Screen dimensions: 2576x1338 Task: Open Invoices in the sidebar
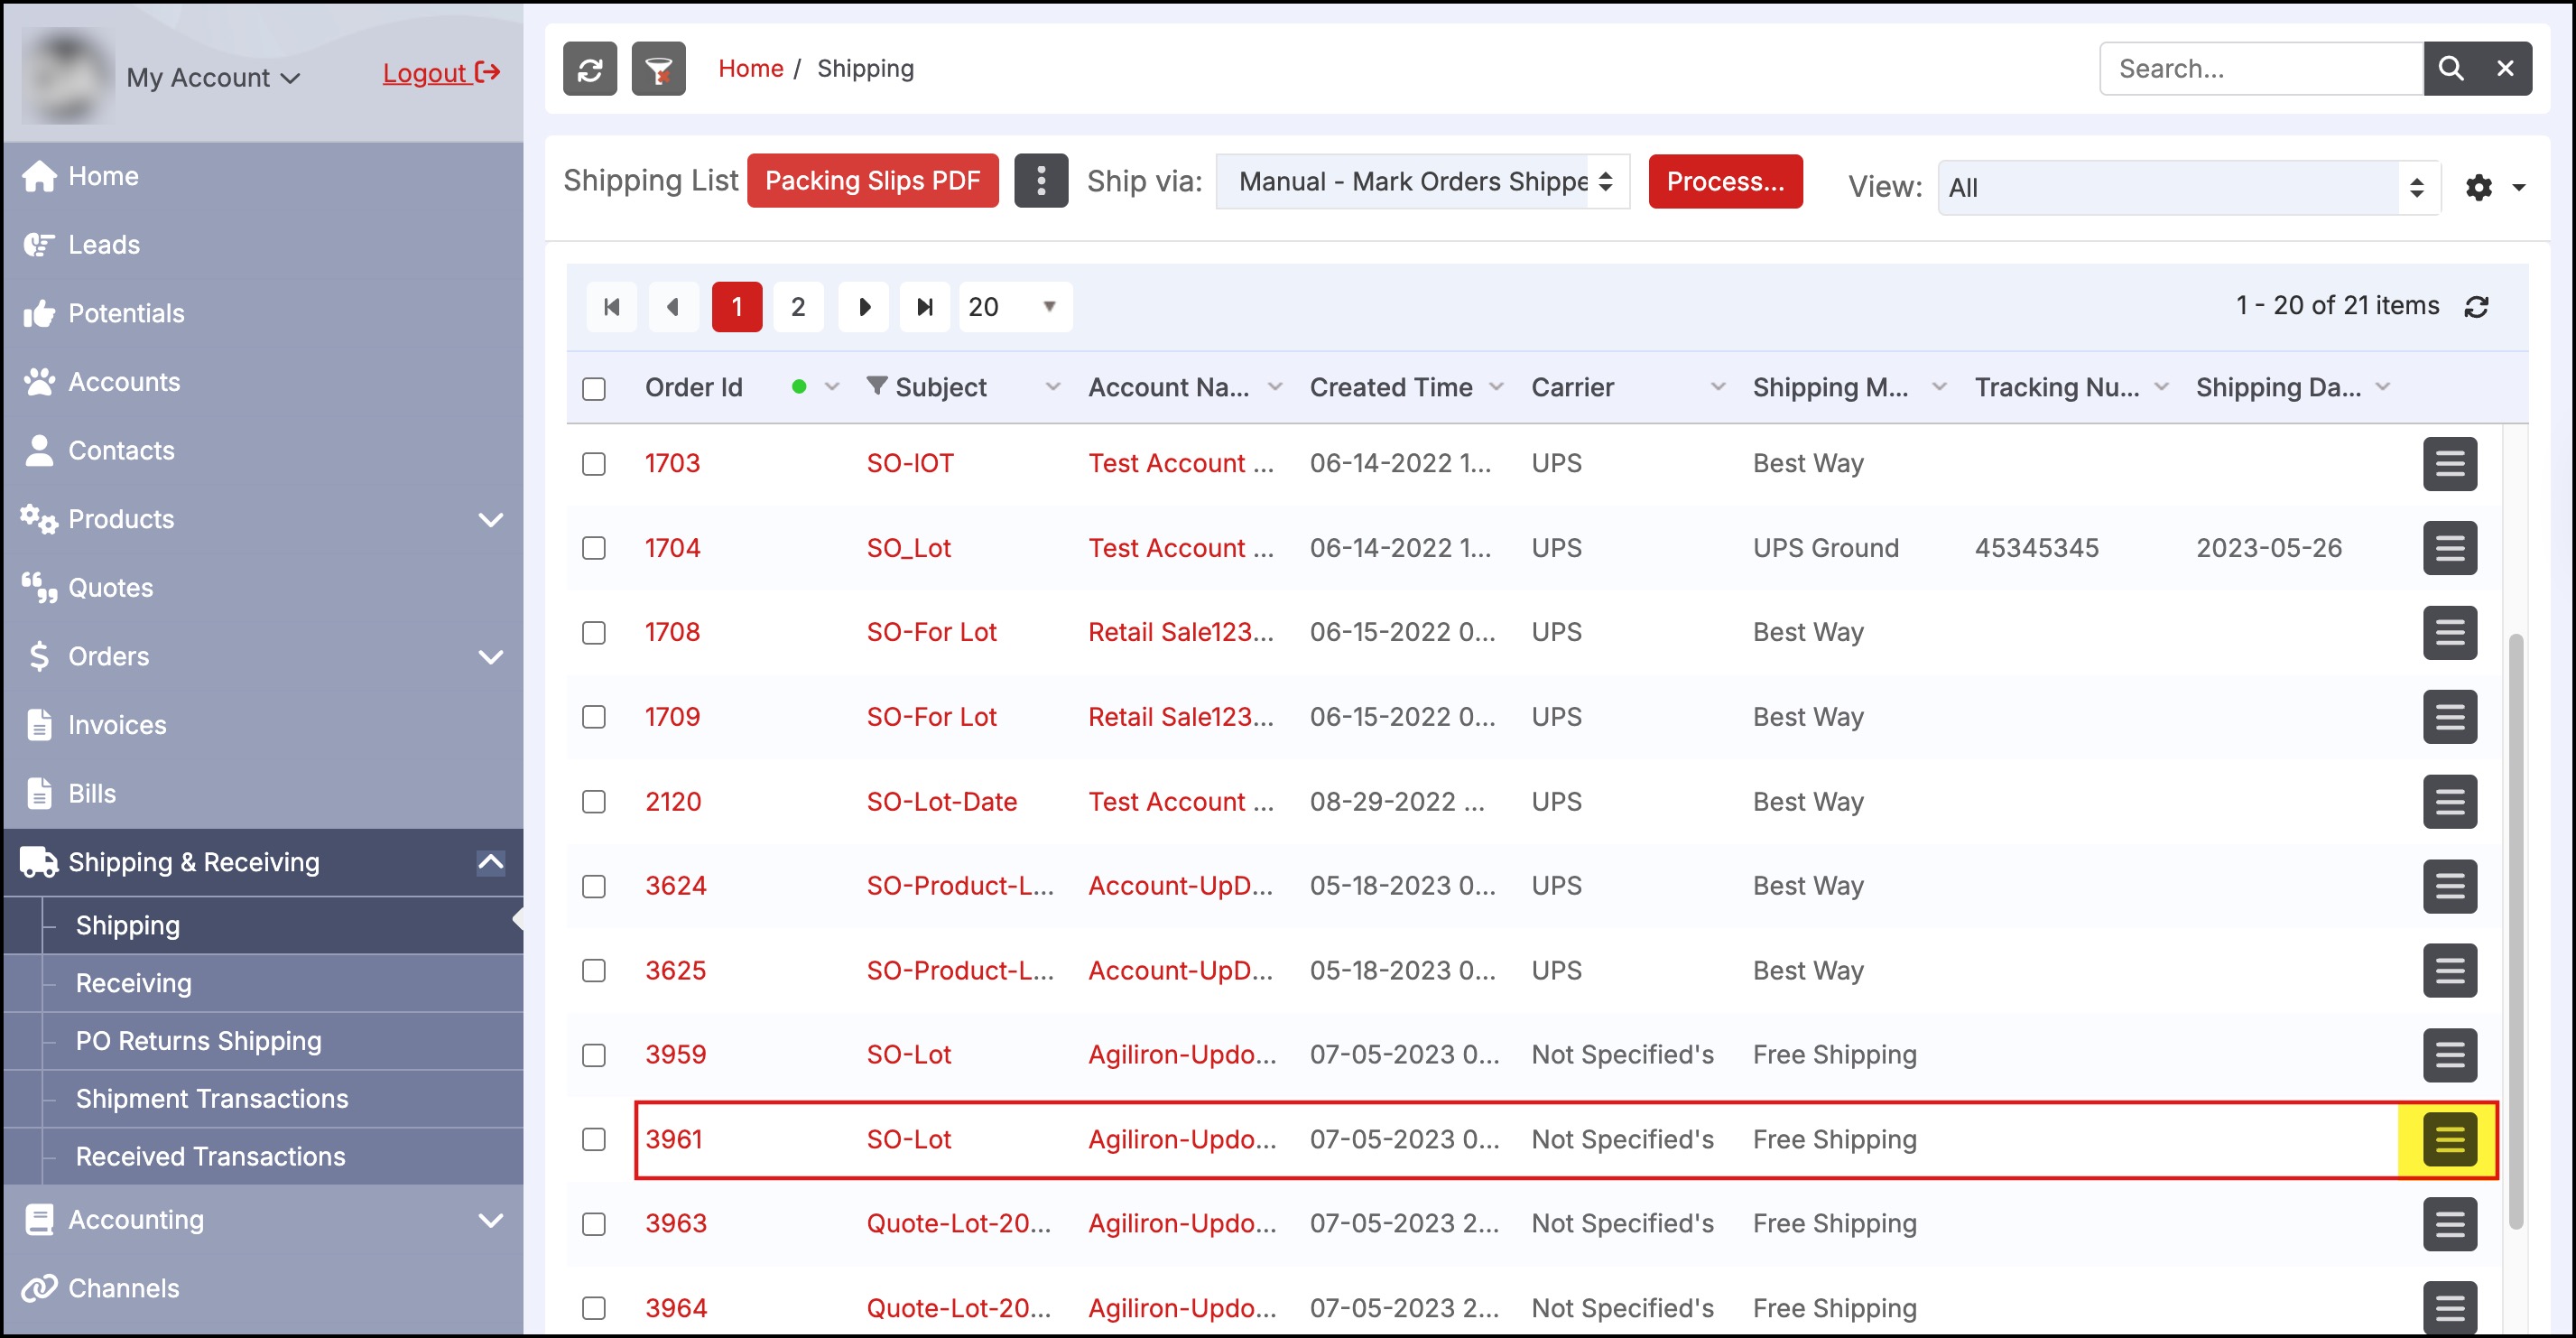coord(262,725)
